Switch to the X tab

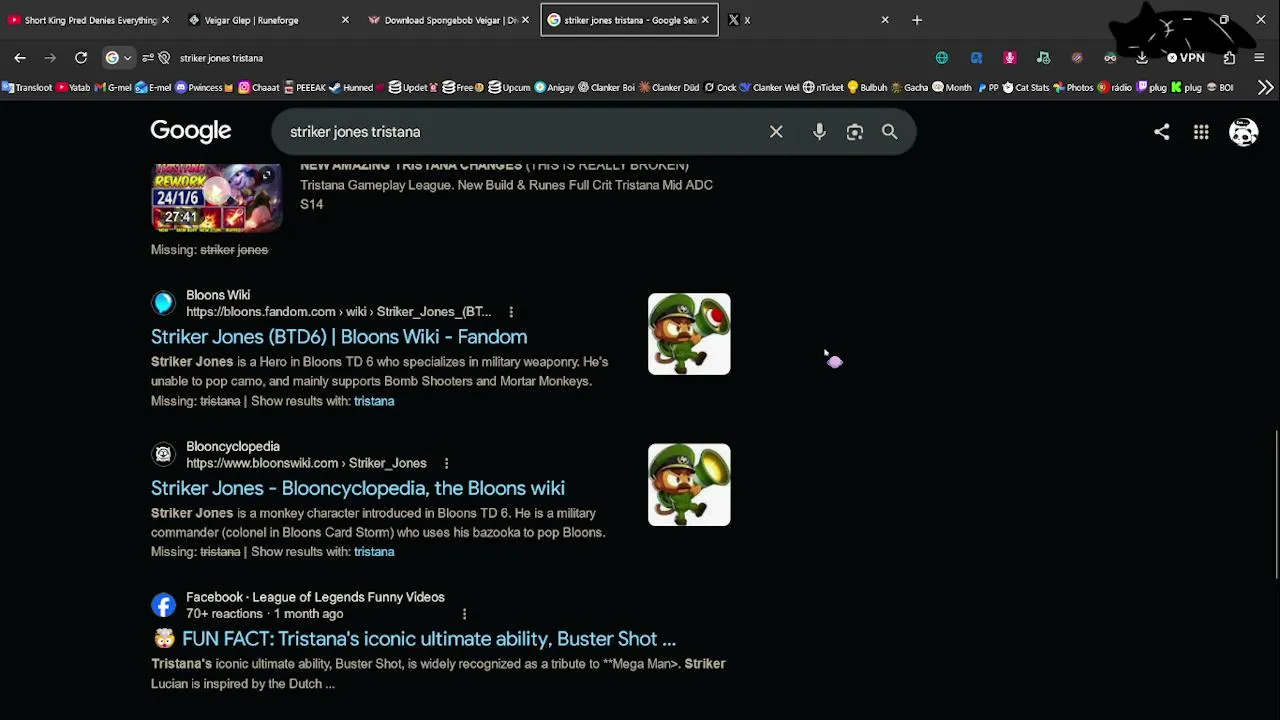[808, 20]
